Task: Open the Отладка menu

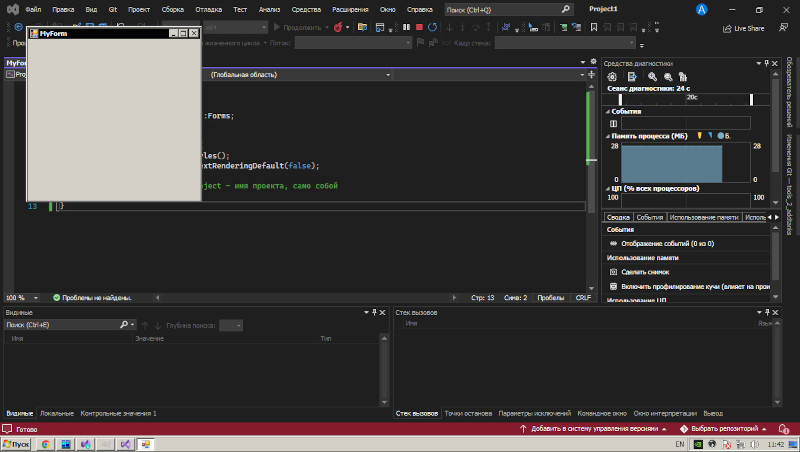Action: (x=208, y=9)
